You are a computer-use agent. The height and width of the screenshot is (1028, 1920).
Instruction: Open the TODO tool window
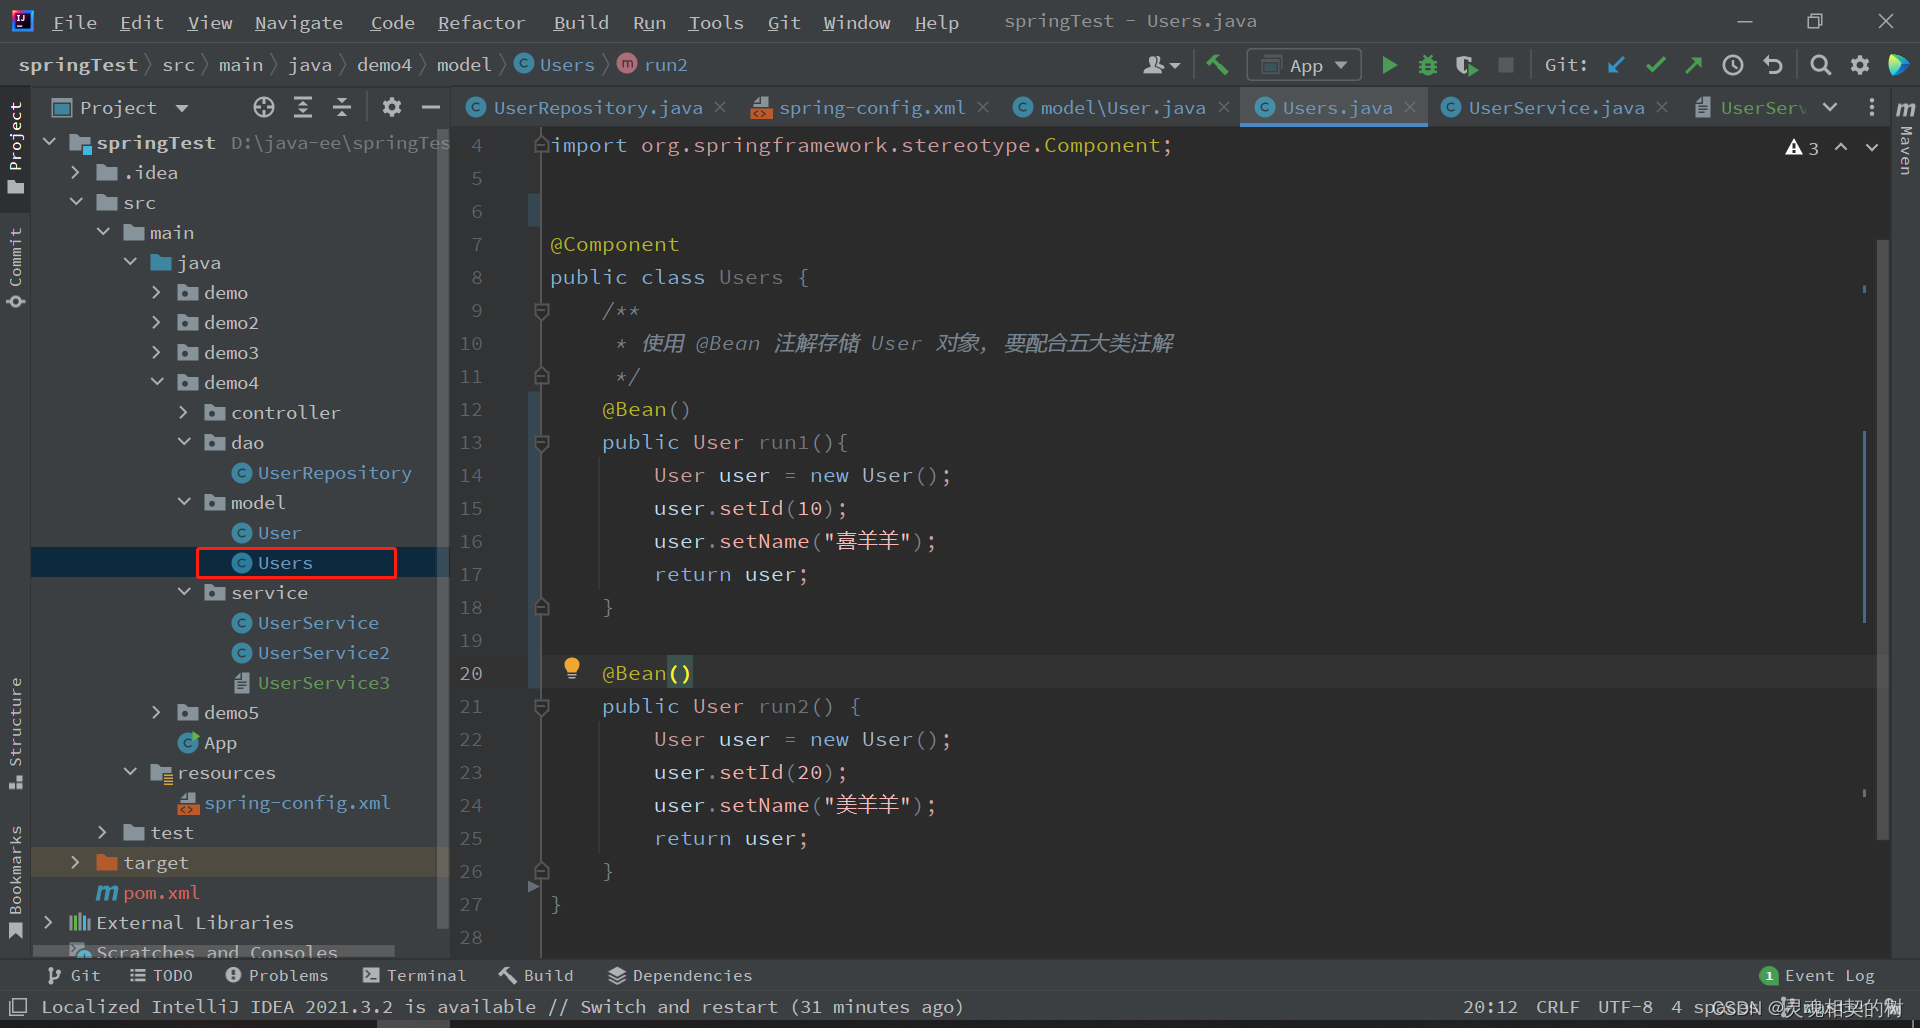pyautogui.click(x=161, y=975)
